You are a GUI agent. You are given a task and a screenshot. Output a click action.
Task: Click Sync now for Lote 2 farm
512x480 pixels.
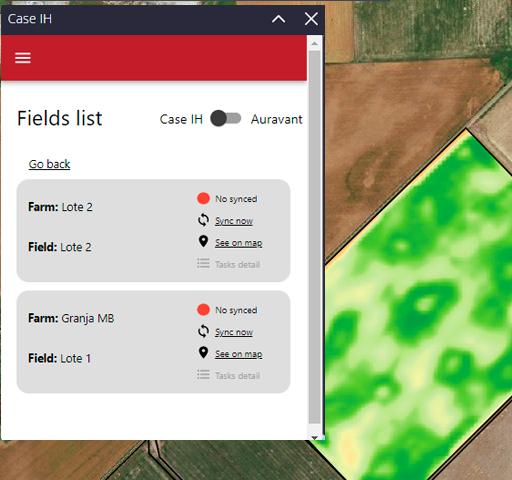(234, 221)
